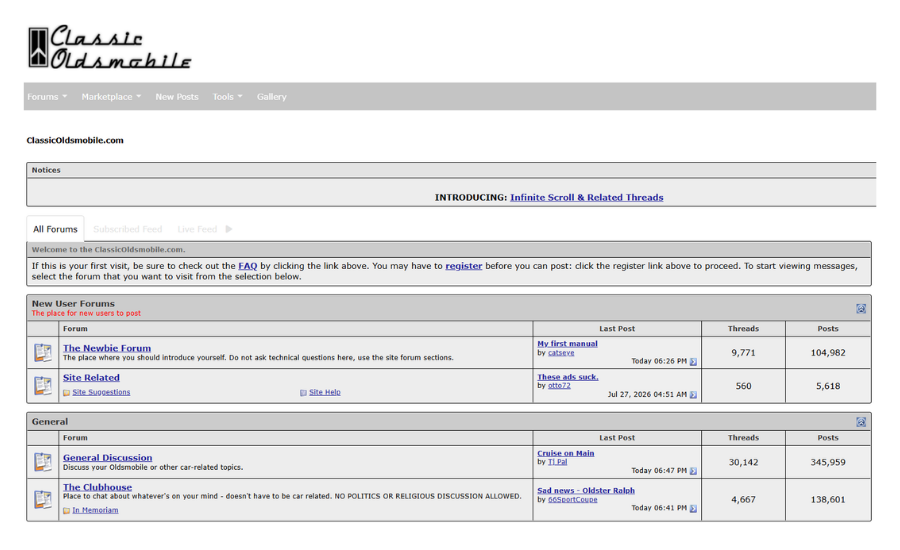900x550 pixels.
Task: Collapse the General category
Action: tap(861, 422)
